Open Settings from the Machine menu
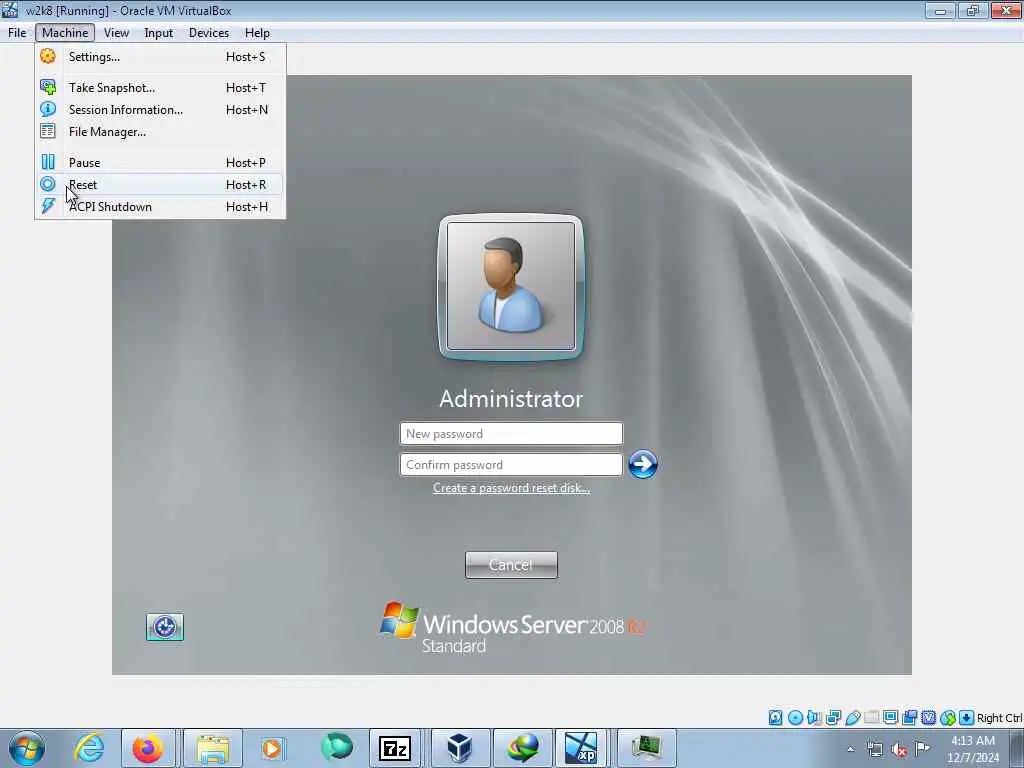This screenshot has height=768, width=1024. click(x=160, y=57)
